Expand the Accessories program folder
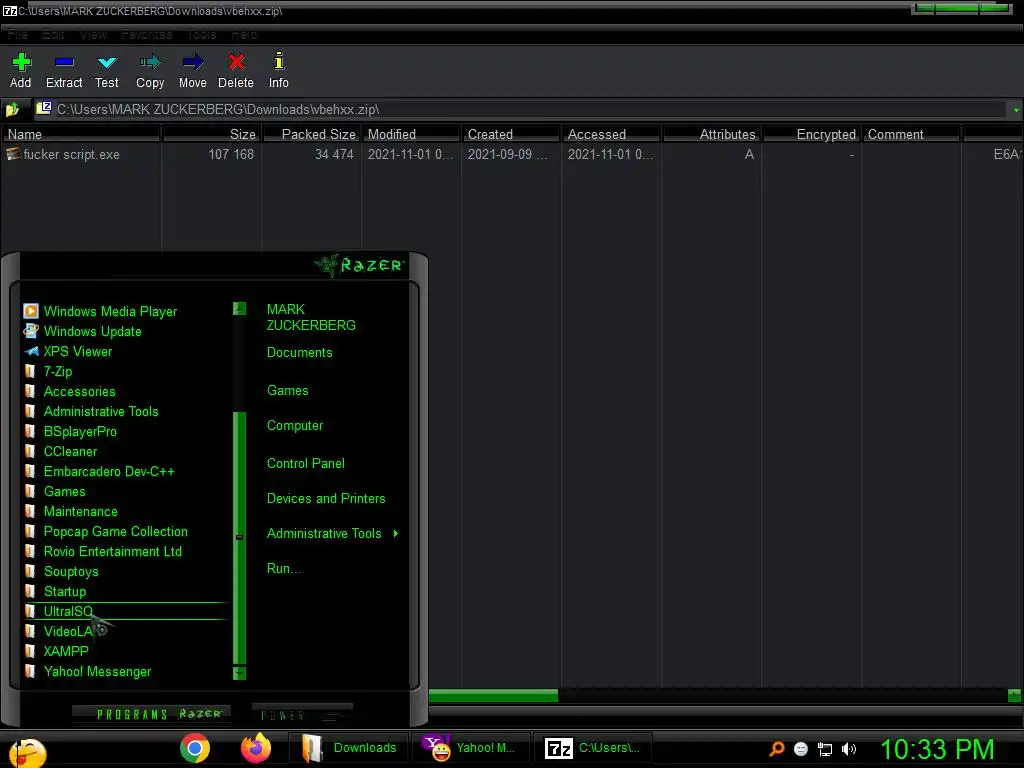Viewport: 1024px width, 768px height. click(x=70, y=391)
